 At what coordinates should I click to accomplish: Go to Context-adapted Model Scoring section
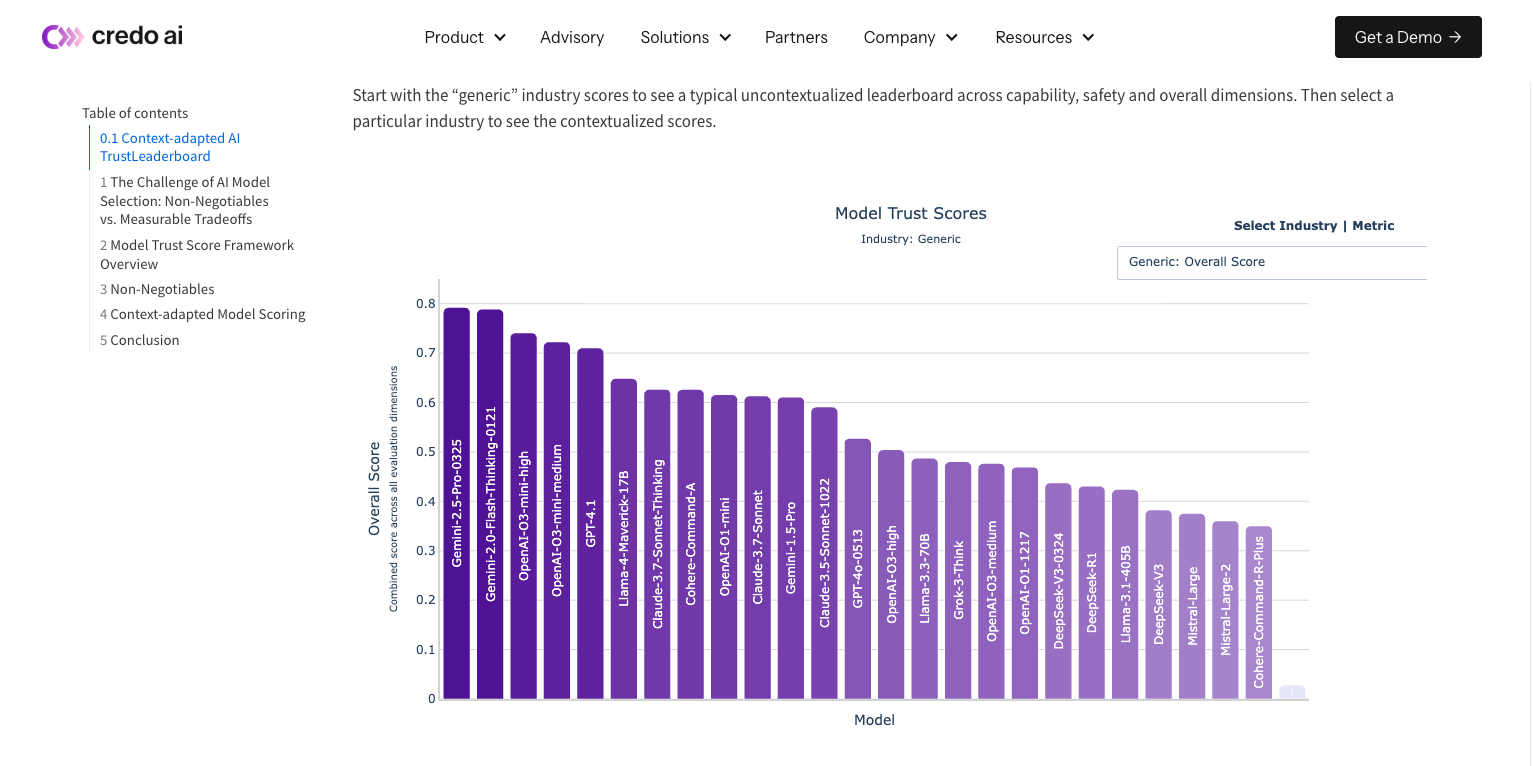(x=203, y=314)
